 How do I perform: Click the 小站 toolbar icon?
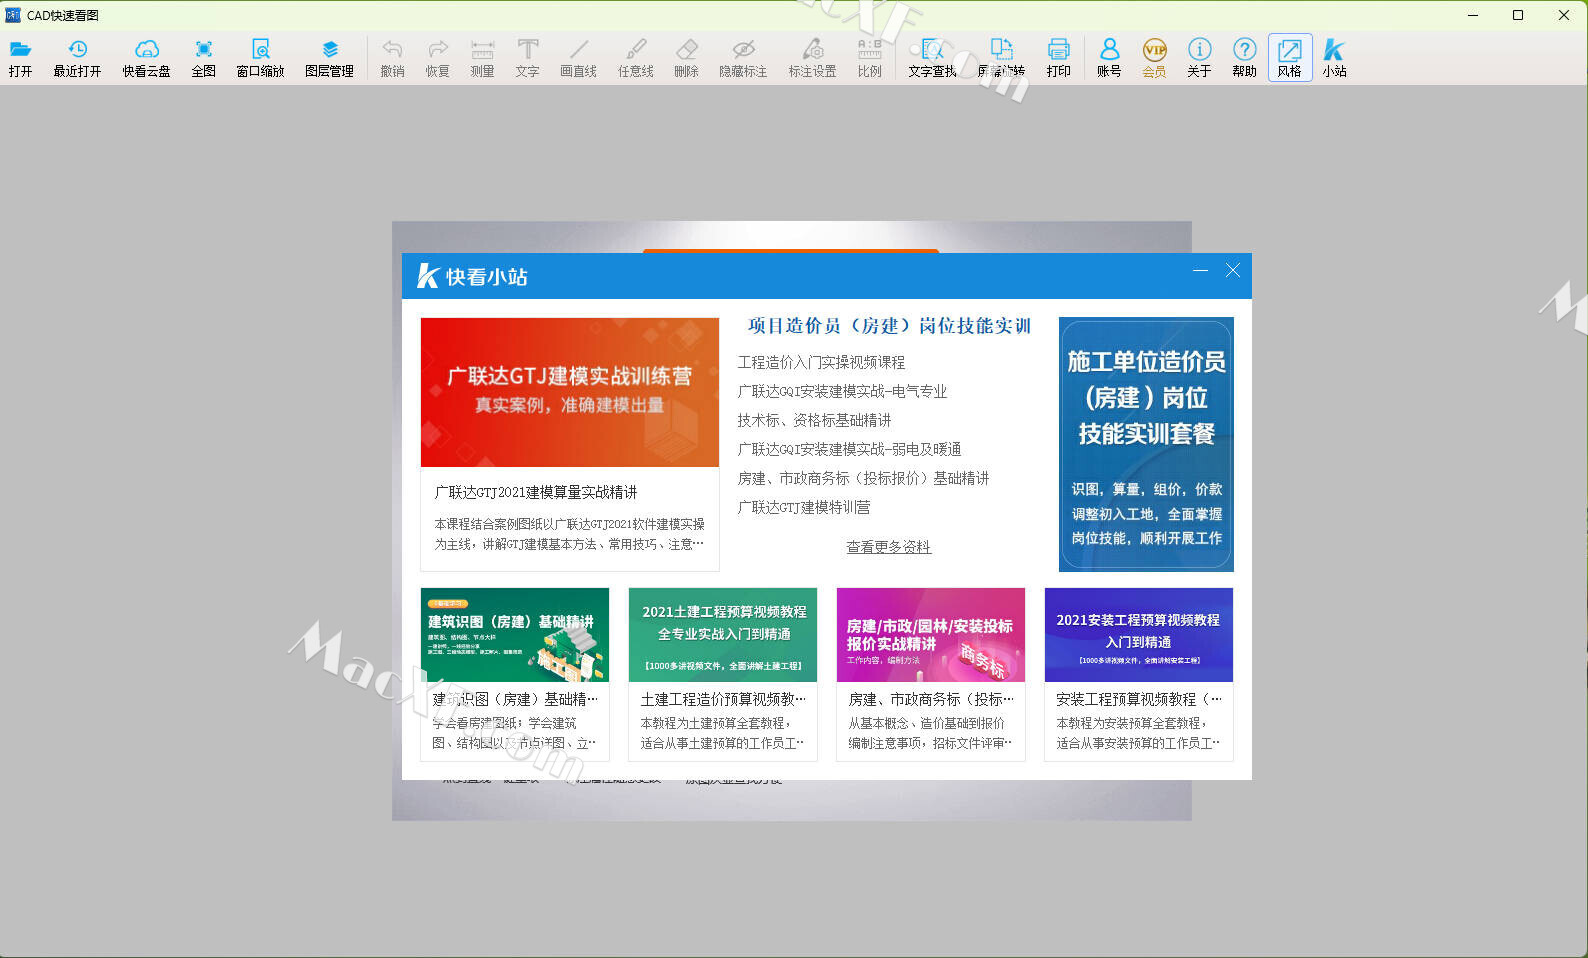pos(1334,58)
